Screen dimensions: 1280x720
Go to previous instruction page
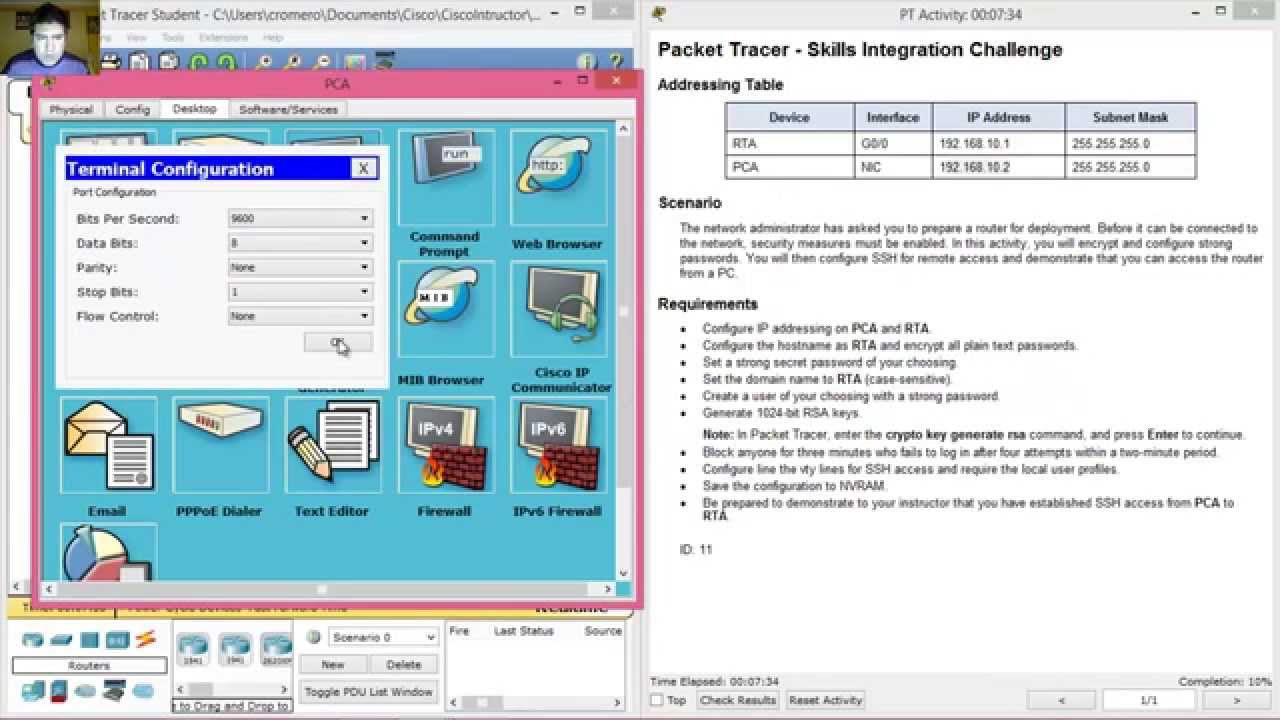[x=1061, y=700]
